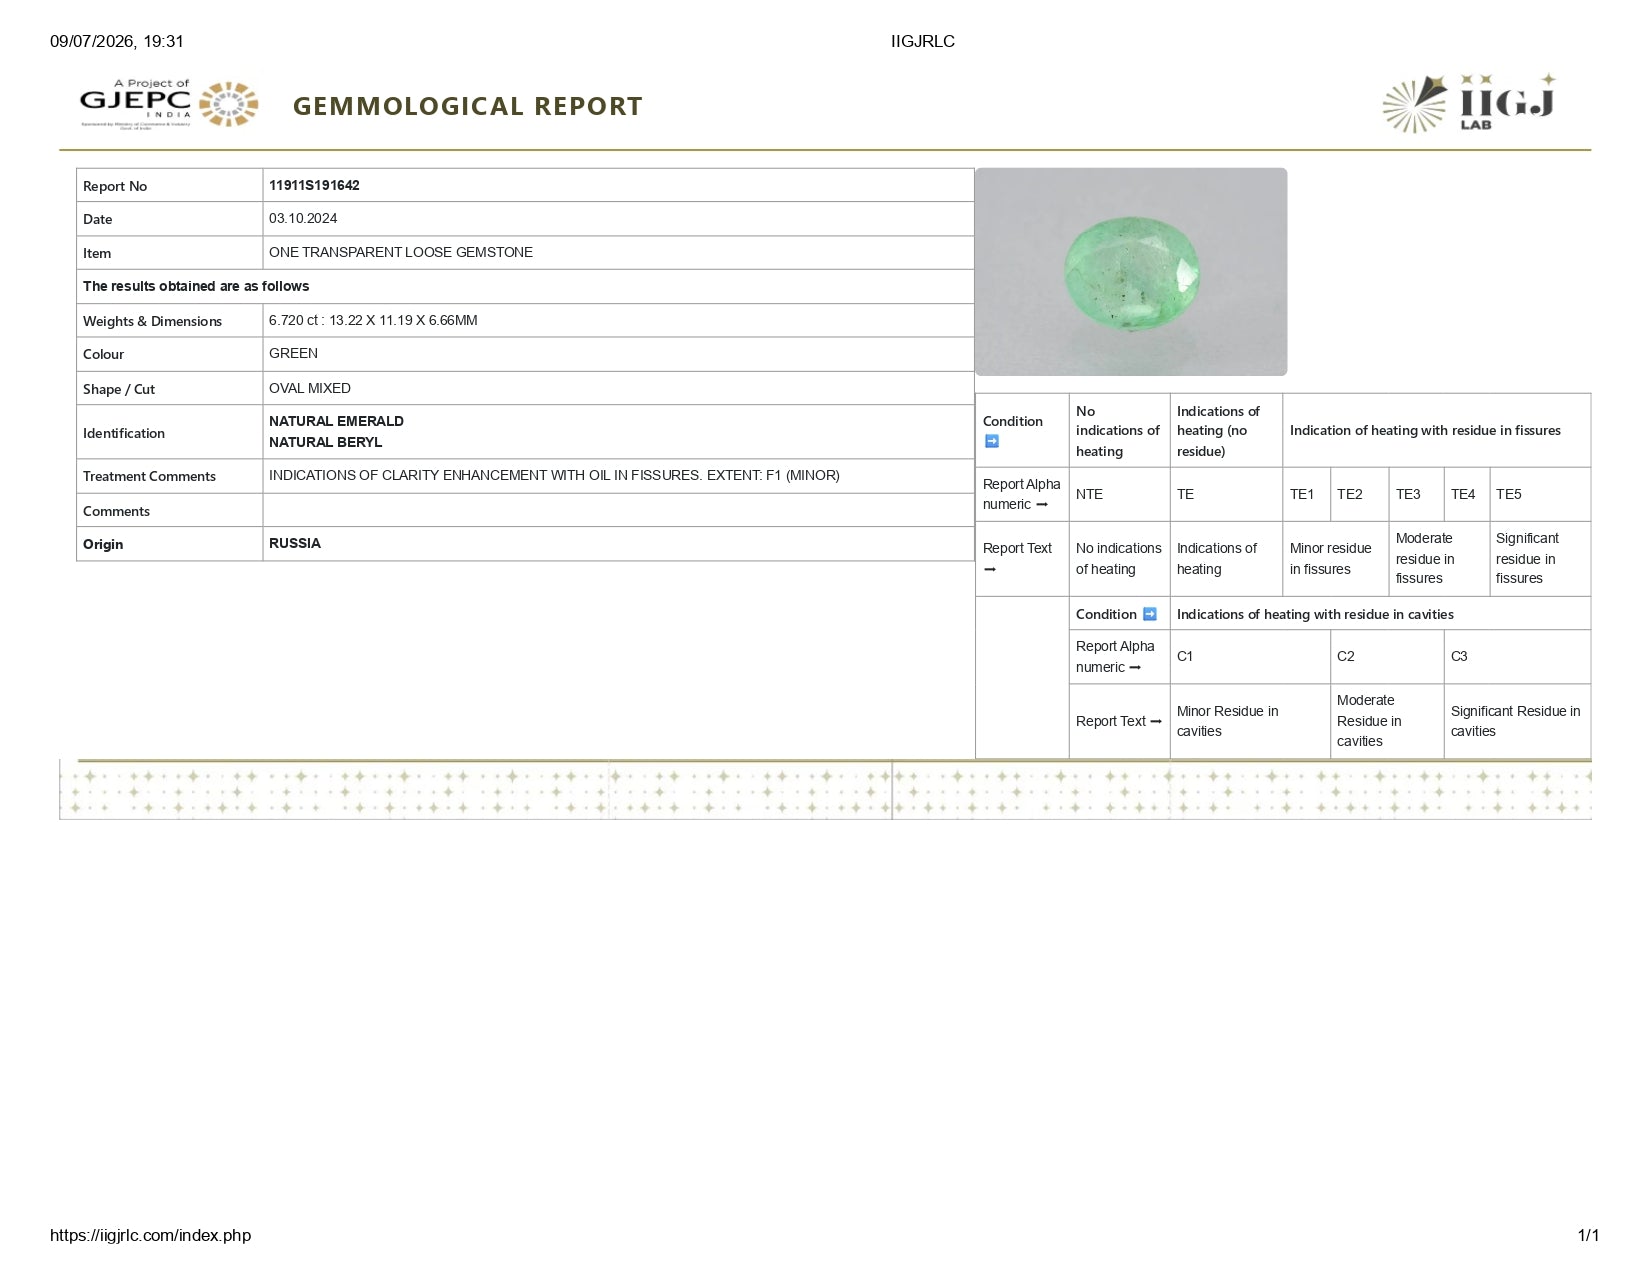The width and height of the screenshot is (1650, 1275).
Task: Click the IIGJ Lab logo
Action: 1470,103
